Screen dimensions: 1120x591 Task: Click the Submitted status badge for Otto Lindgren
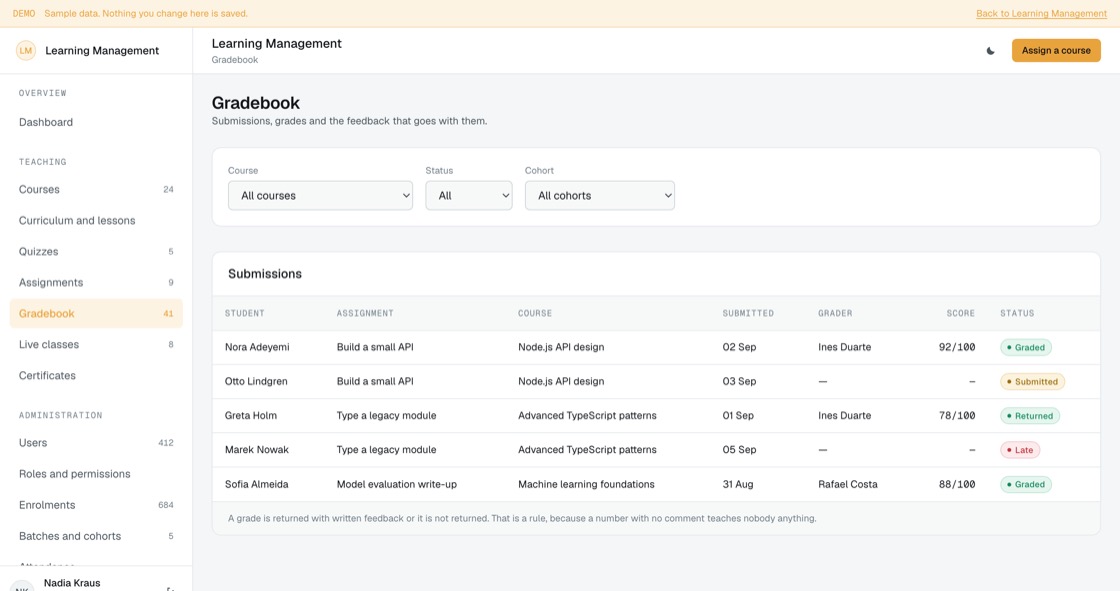pos(1032,382)
